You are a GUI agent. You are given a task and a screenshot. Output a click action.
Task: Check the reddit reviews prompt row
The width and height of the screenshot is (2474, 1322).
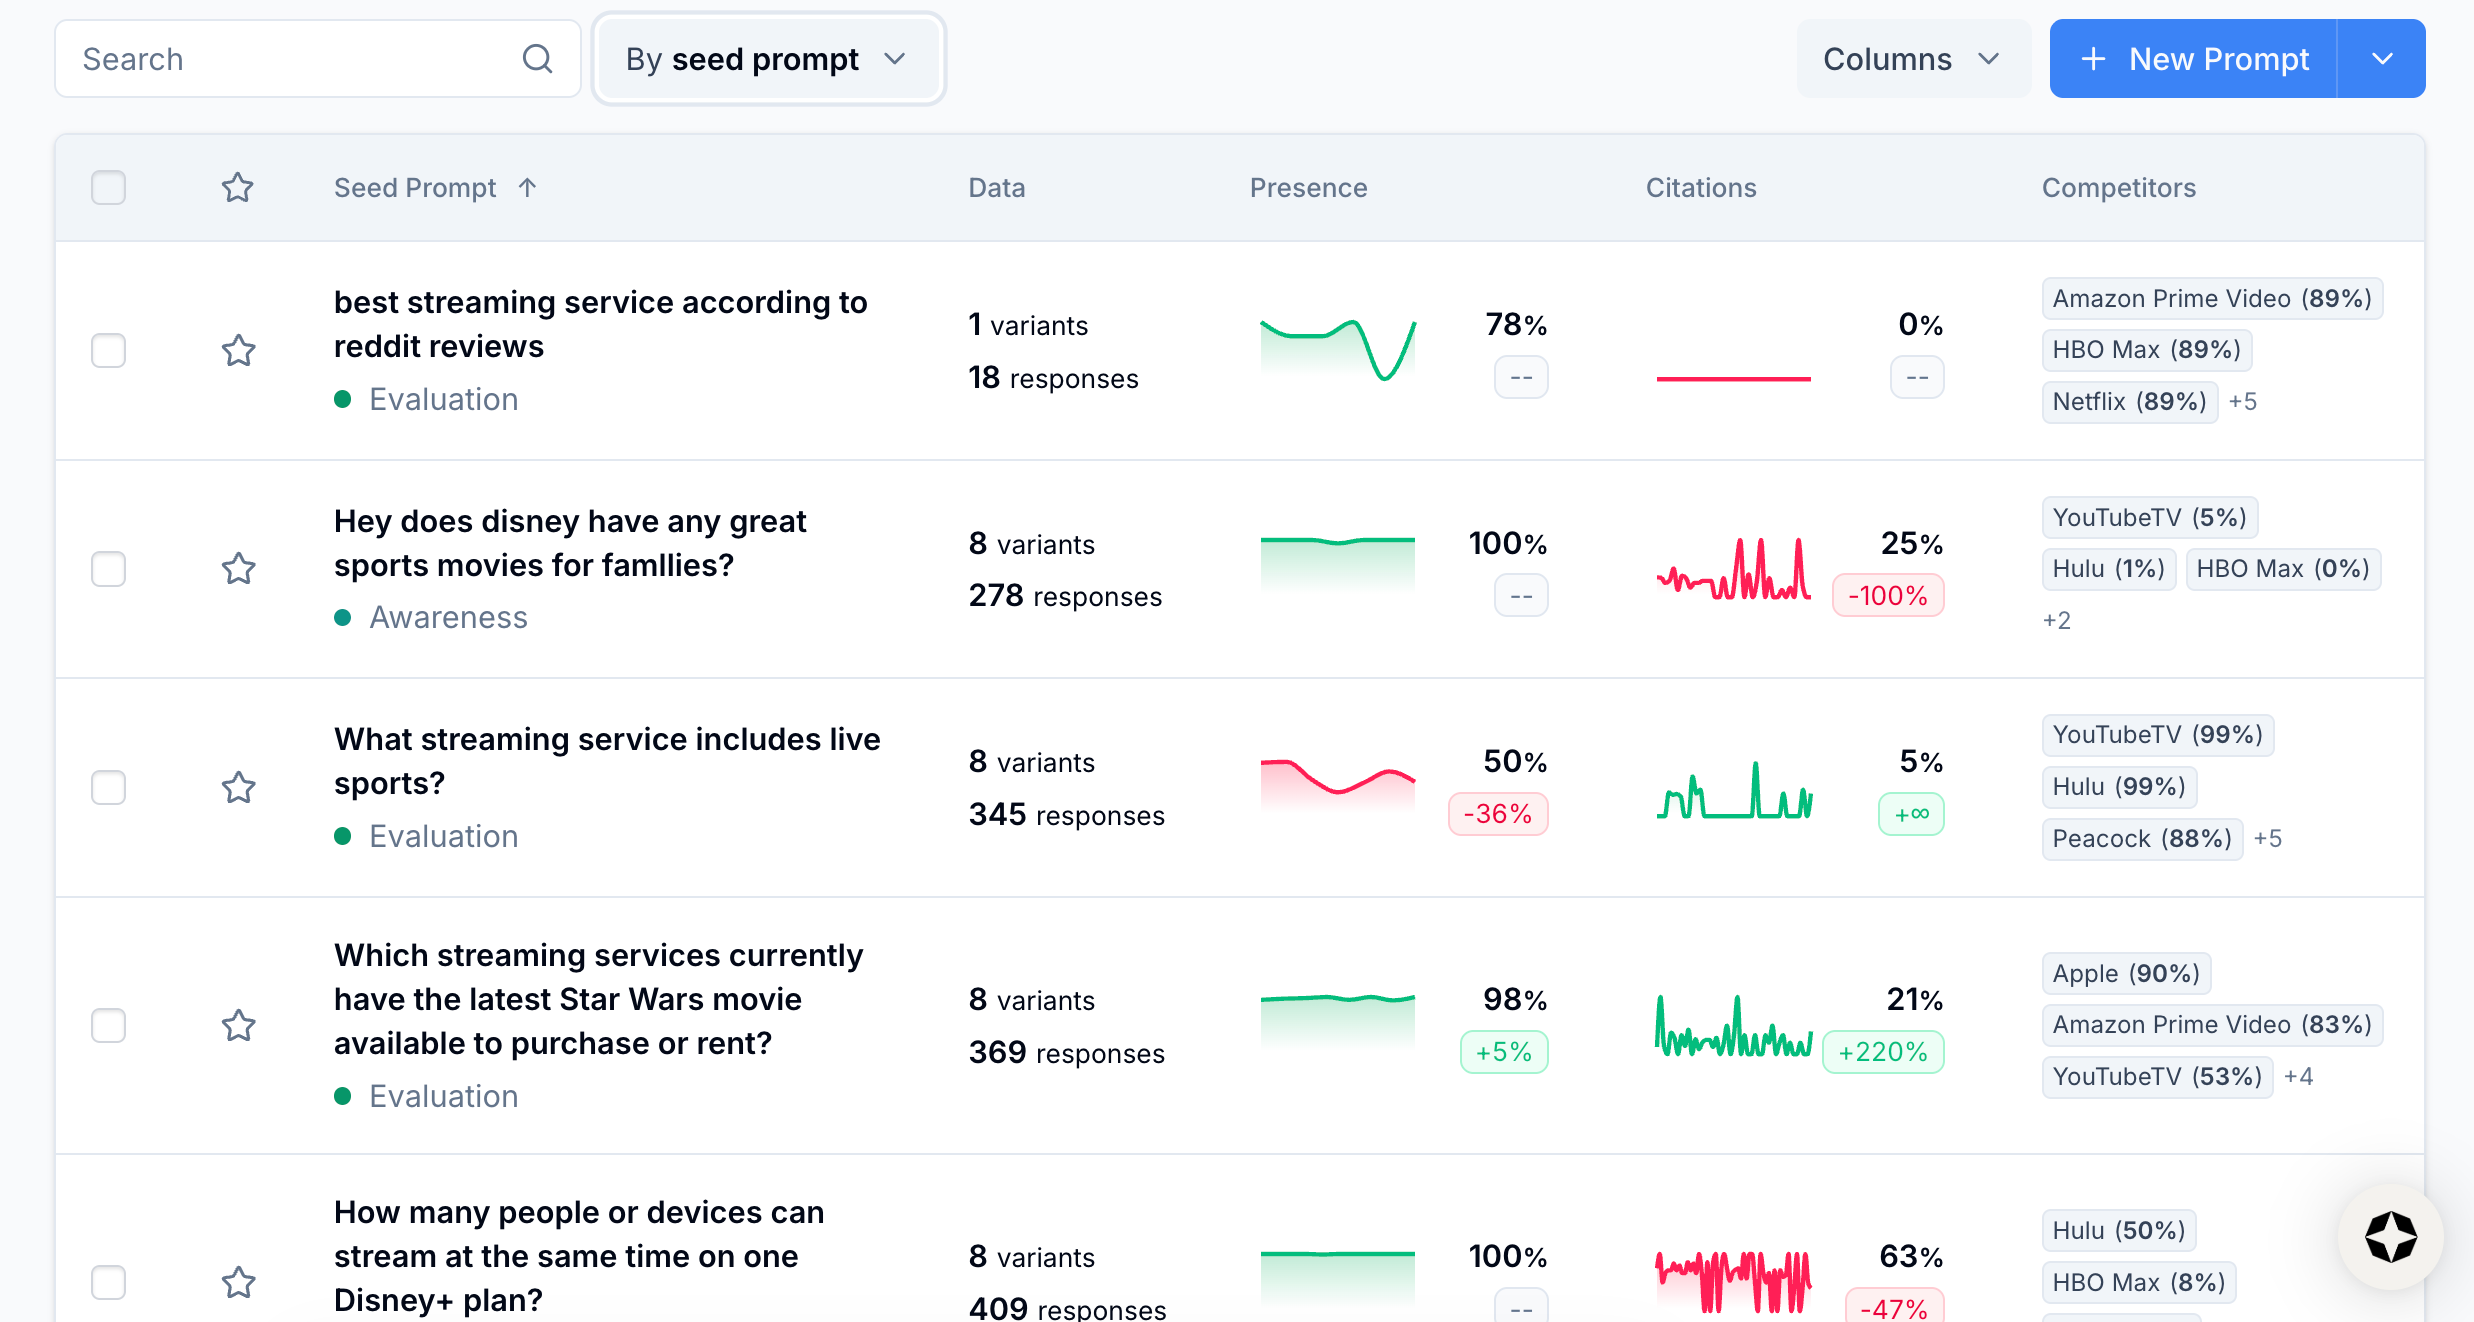point(108,351)
